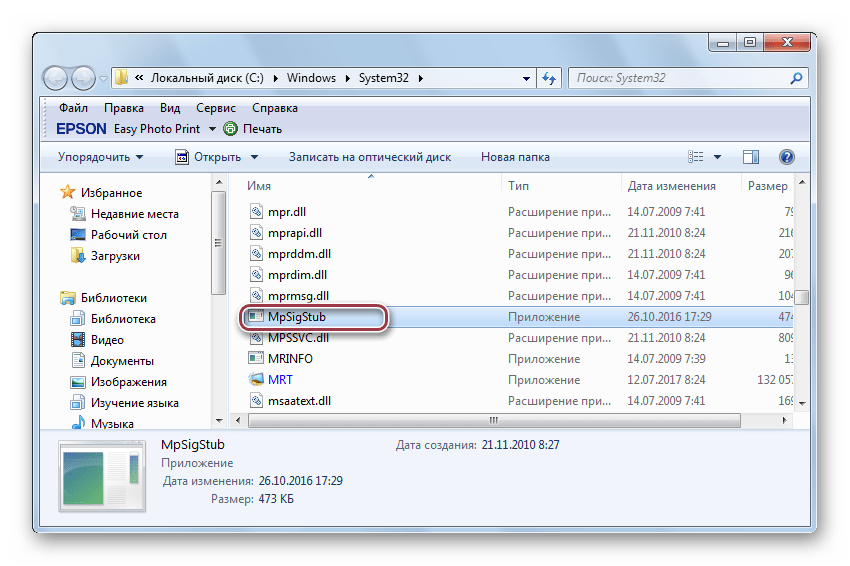Click the file list vertical scrollbar thumb
The height and width of the screenshot is (566, 850).
coord(802,298)
